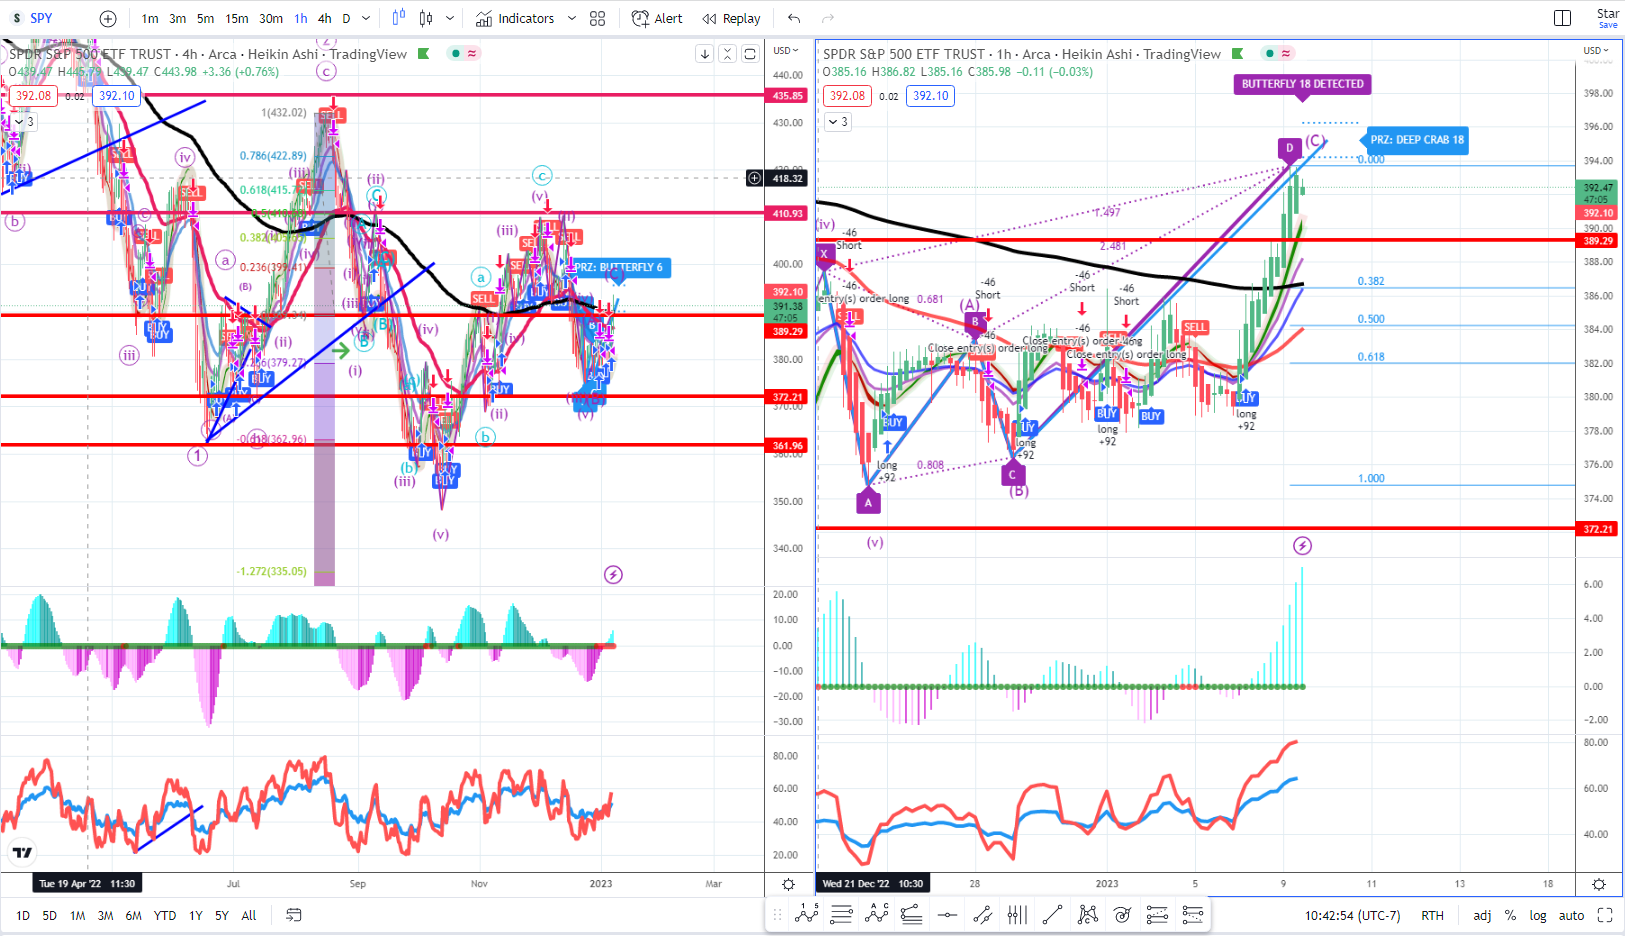Click the 392.08 sell price on left chart
Screen dimensions: 1625x936
[x=33, y=96]
